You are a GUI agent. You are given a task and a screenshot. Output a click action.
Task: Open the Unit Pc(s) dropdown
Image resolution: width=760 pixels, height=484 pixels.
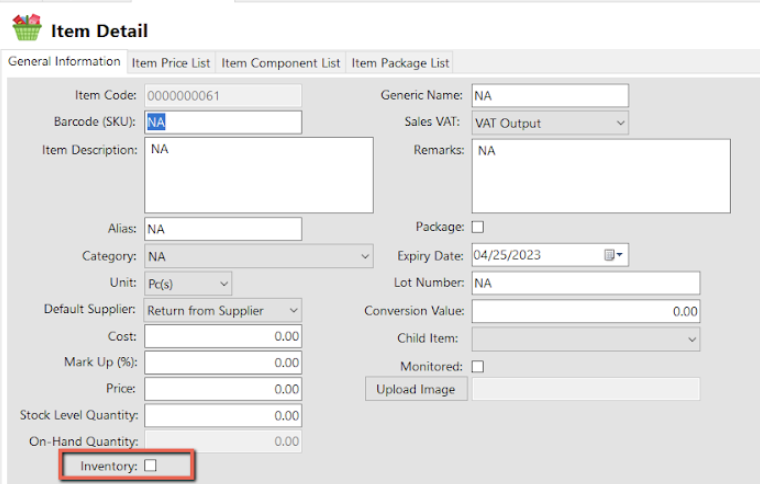pyautogui.click(x=188, y=283)
